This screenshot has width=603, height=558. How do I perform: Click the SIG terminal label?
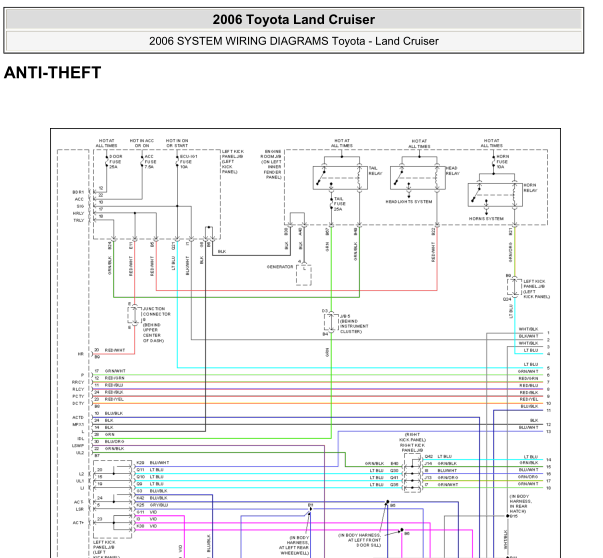click(80, 206)
